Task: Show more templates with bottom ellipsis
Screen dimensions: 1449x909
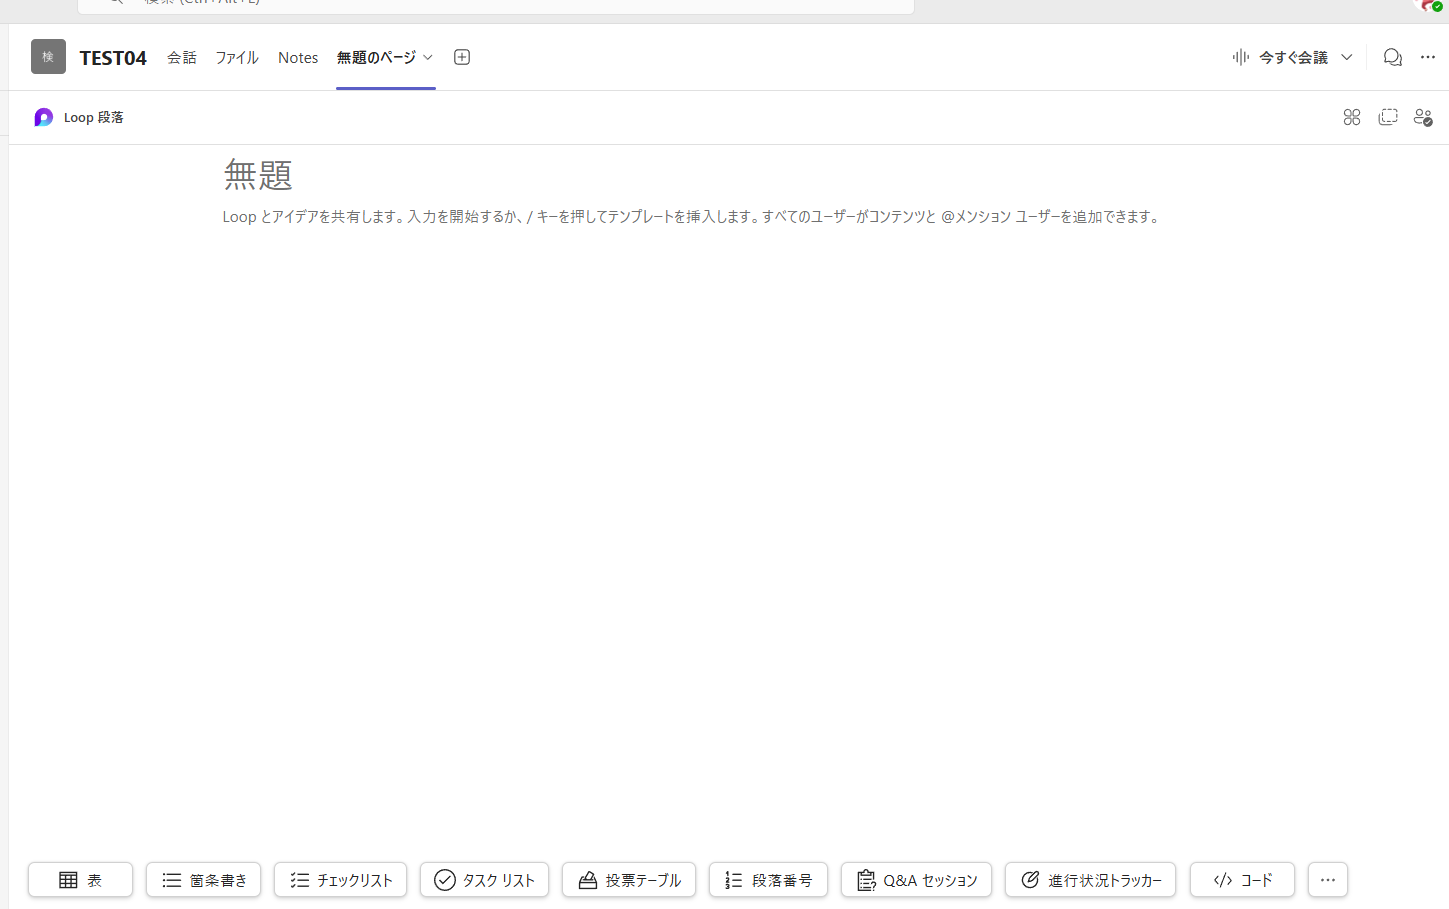Action: 1327,880
